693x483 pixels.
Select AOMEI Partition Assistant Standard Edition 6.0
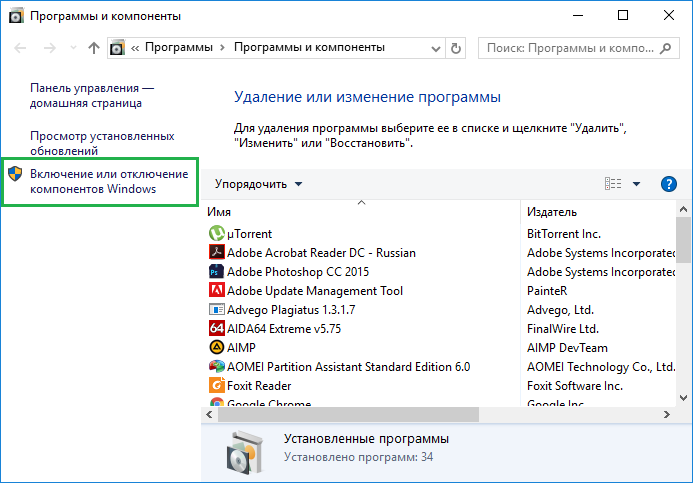tap(348, 367)
